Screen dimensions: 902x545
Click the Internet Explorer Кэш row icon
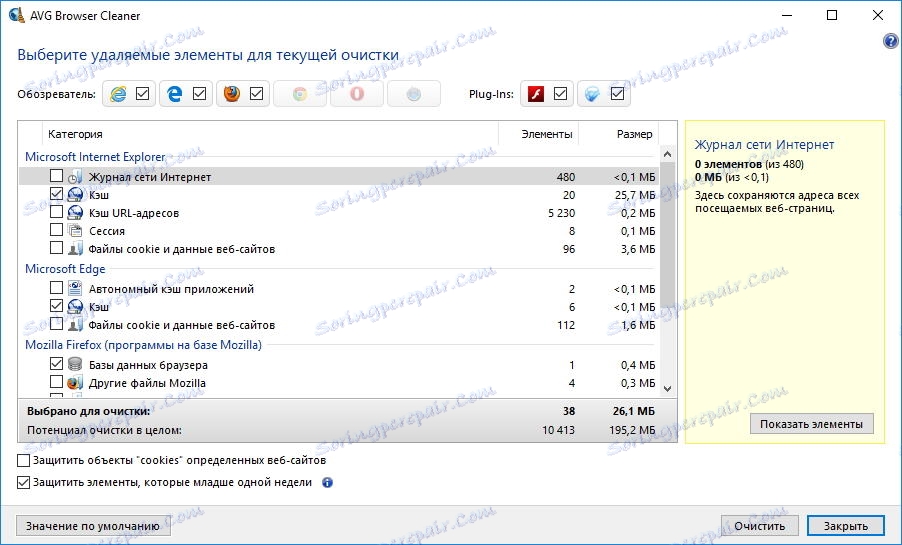75,195
